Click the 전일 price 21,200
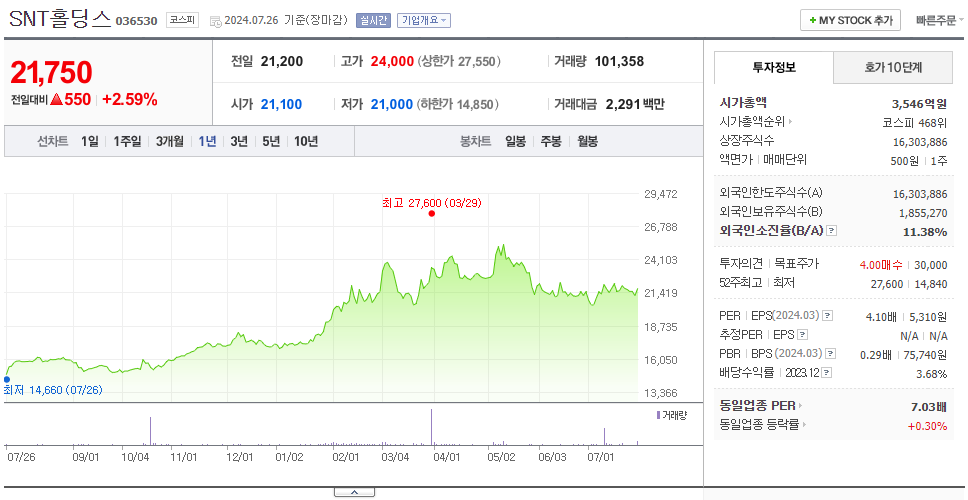 pos(282,62)
